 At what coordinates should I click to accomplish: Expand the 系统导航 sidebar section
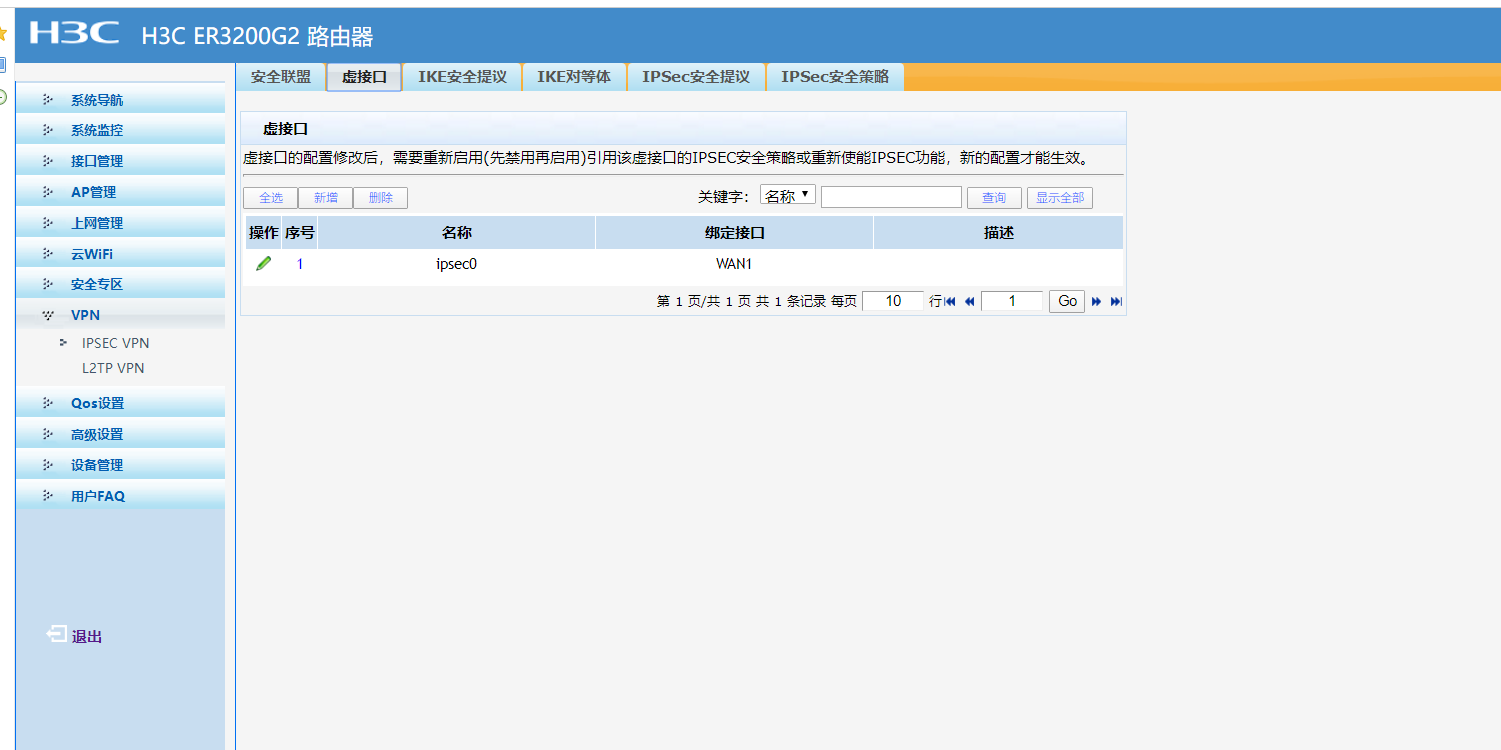tap(120, 100)
